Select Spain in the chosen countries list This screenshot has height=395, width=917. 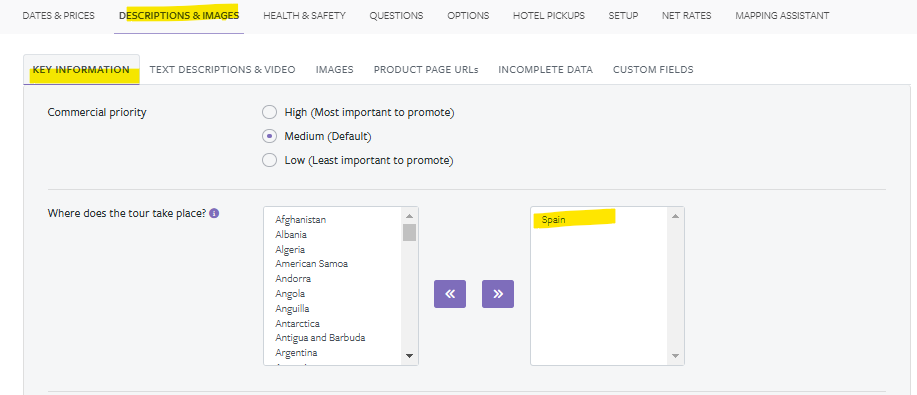click(553, 220)
